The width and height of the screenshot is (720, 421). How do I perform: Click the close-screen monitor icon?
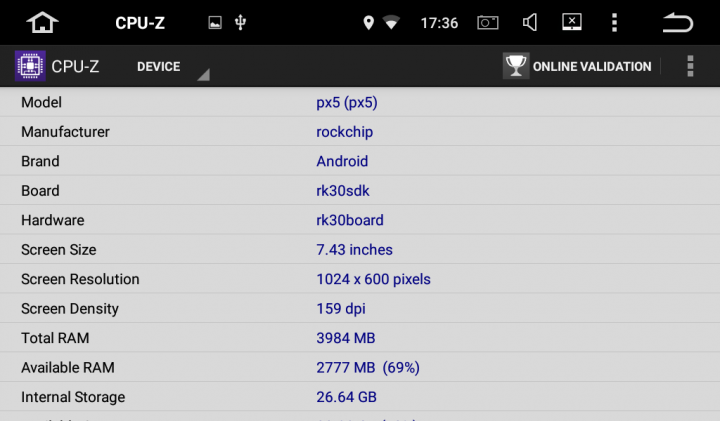click(572, 22)
